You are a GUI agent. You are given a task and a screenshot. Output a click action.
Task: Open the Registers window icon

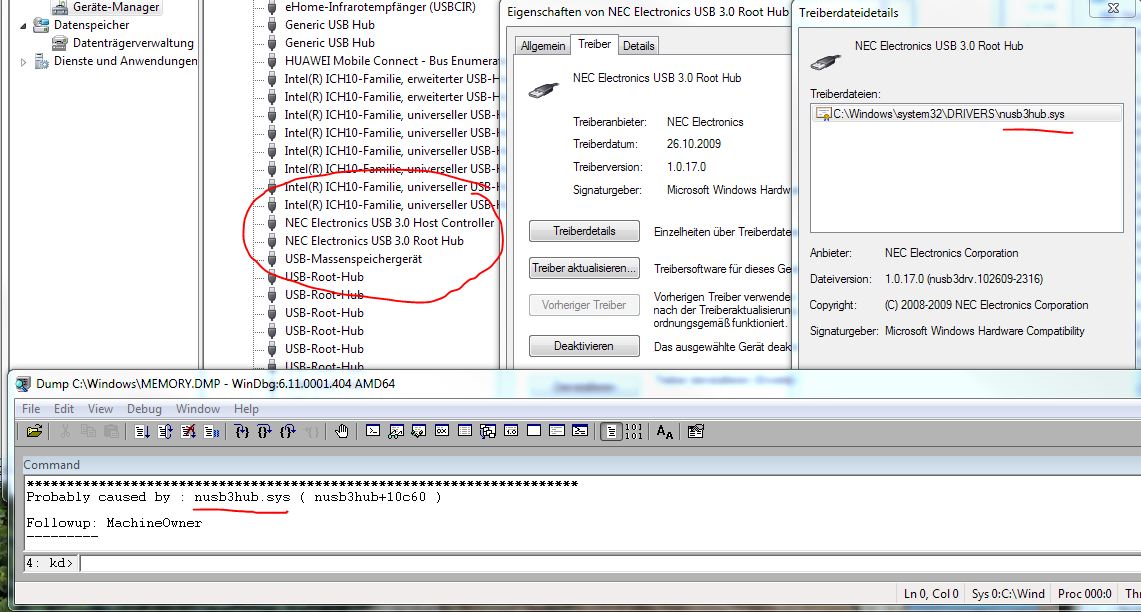[442, 432]
